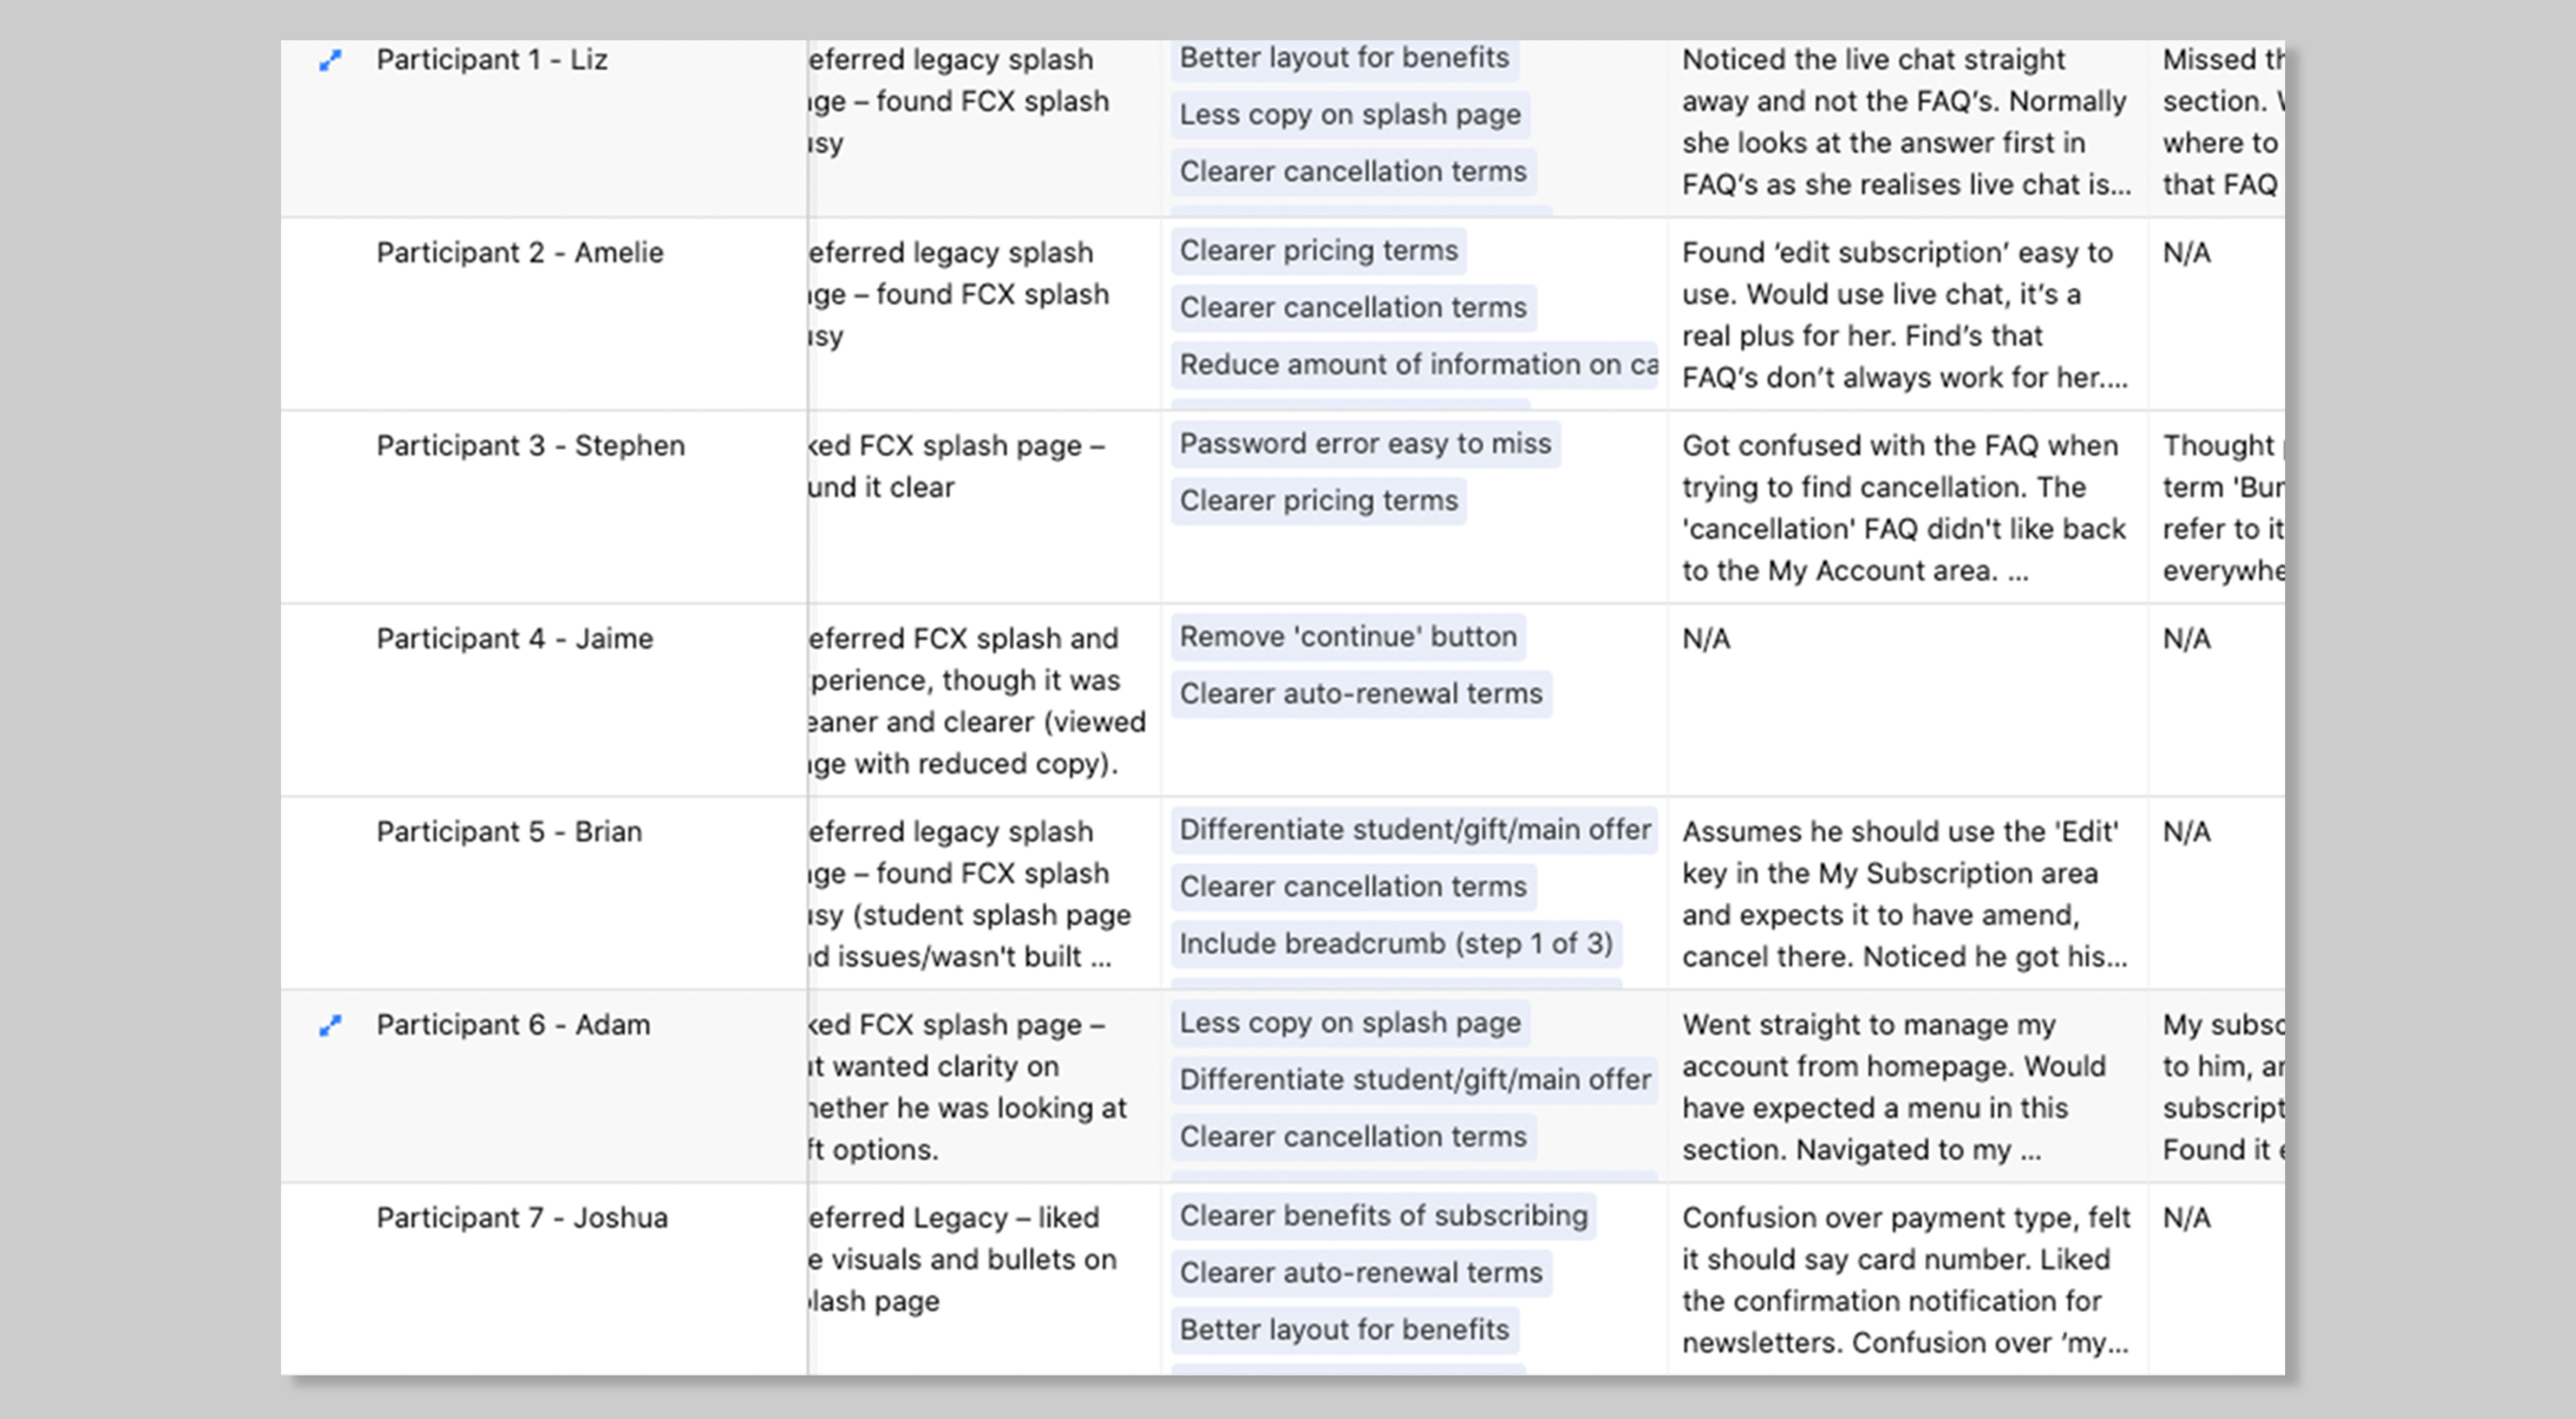Select the 'Confusion over payment type' notes cell
2576x1419 pixels.
coord(1904,1280)
